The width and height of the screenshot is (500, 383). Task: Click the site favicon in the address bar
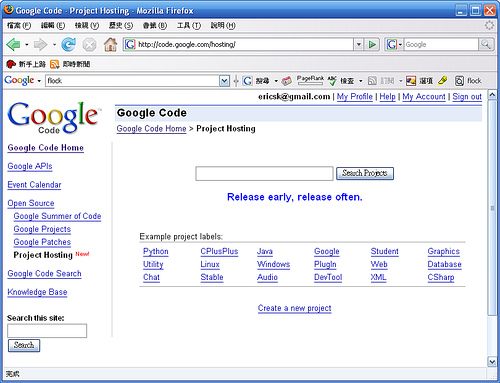(x=130, y=44)
